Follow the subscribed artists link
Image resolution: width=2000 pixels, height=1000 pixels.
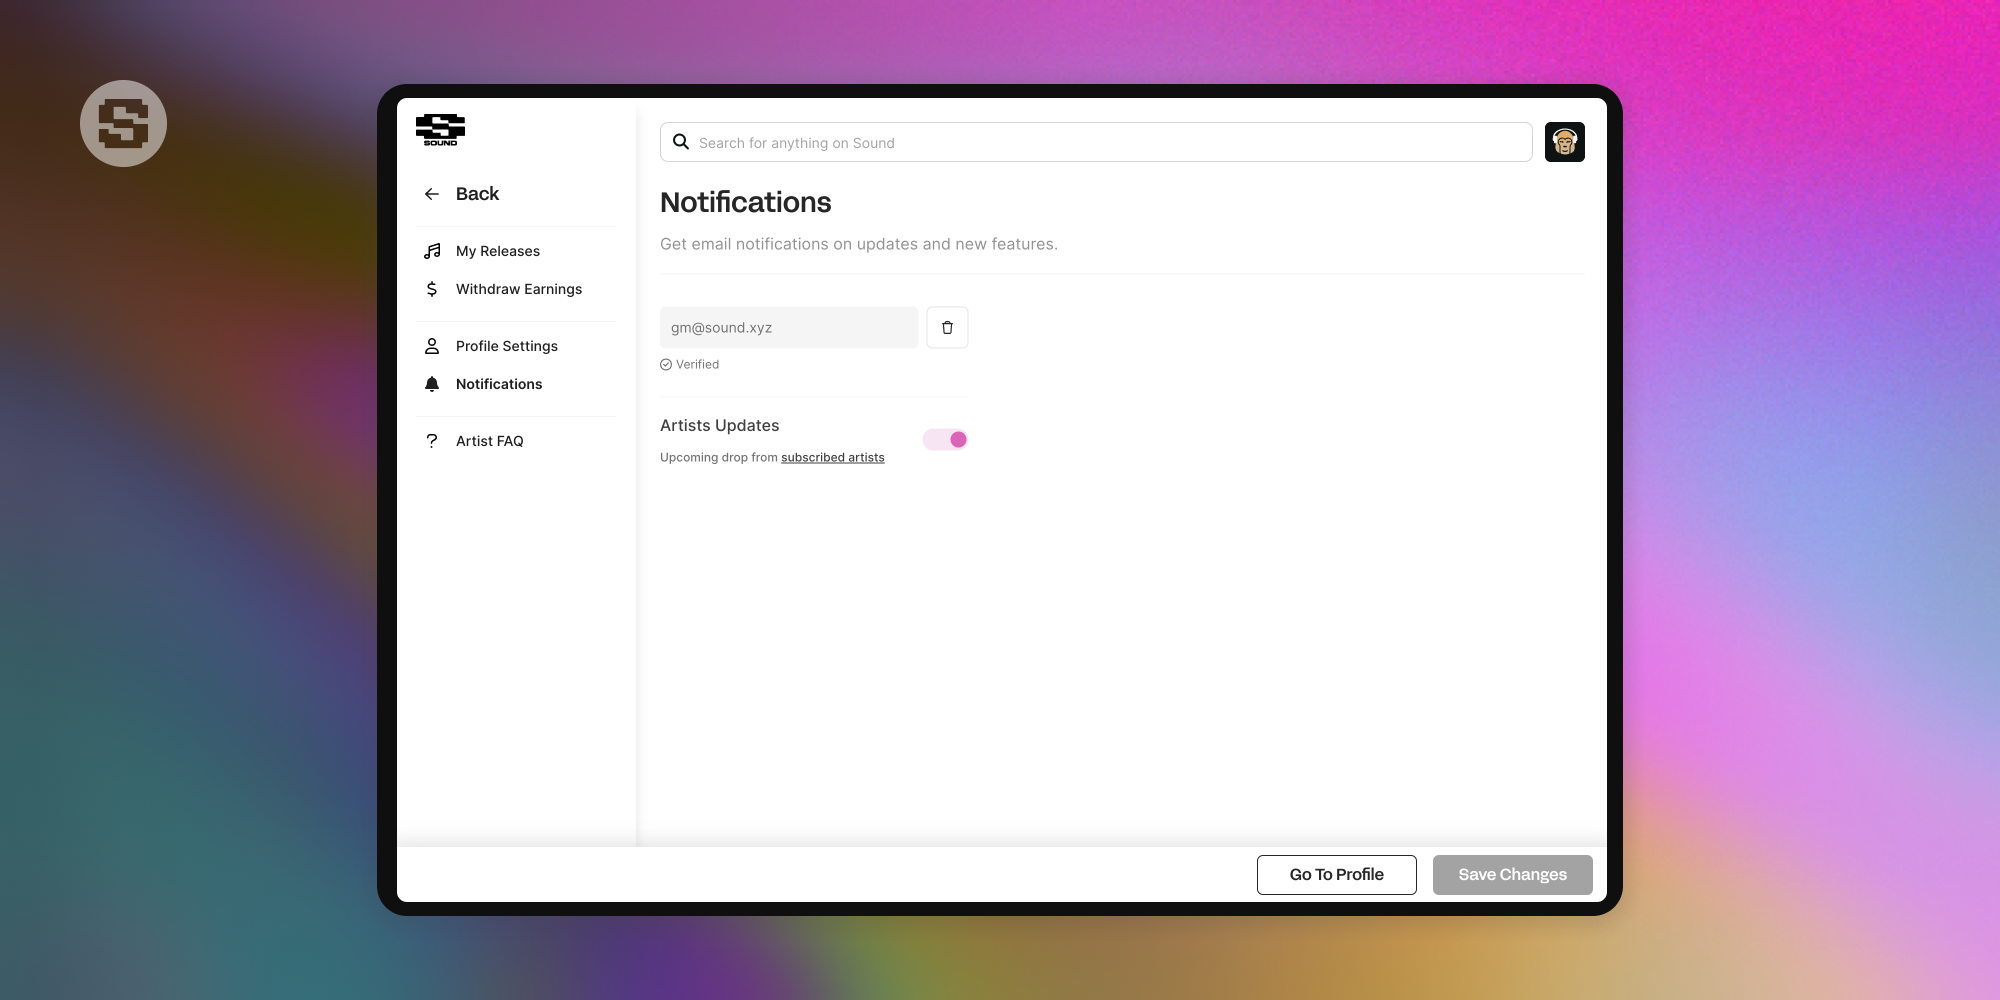[x=833, y=458]
